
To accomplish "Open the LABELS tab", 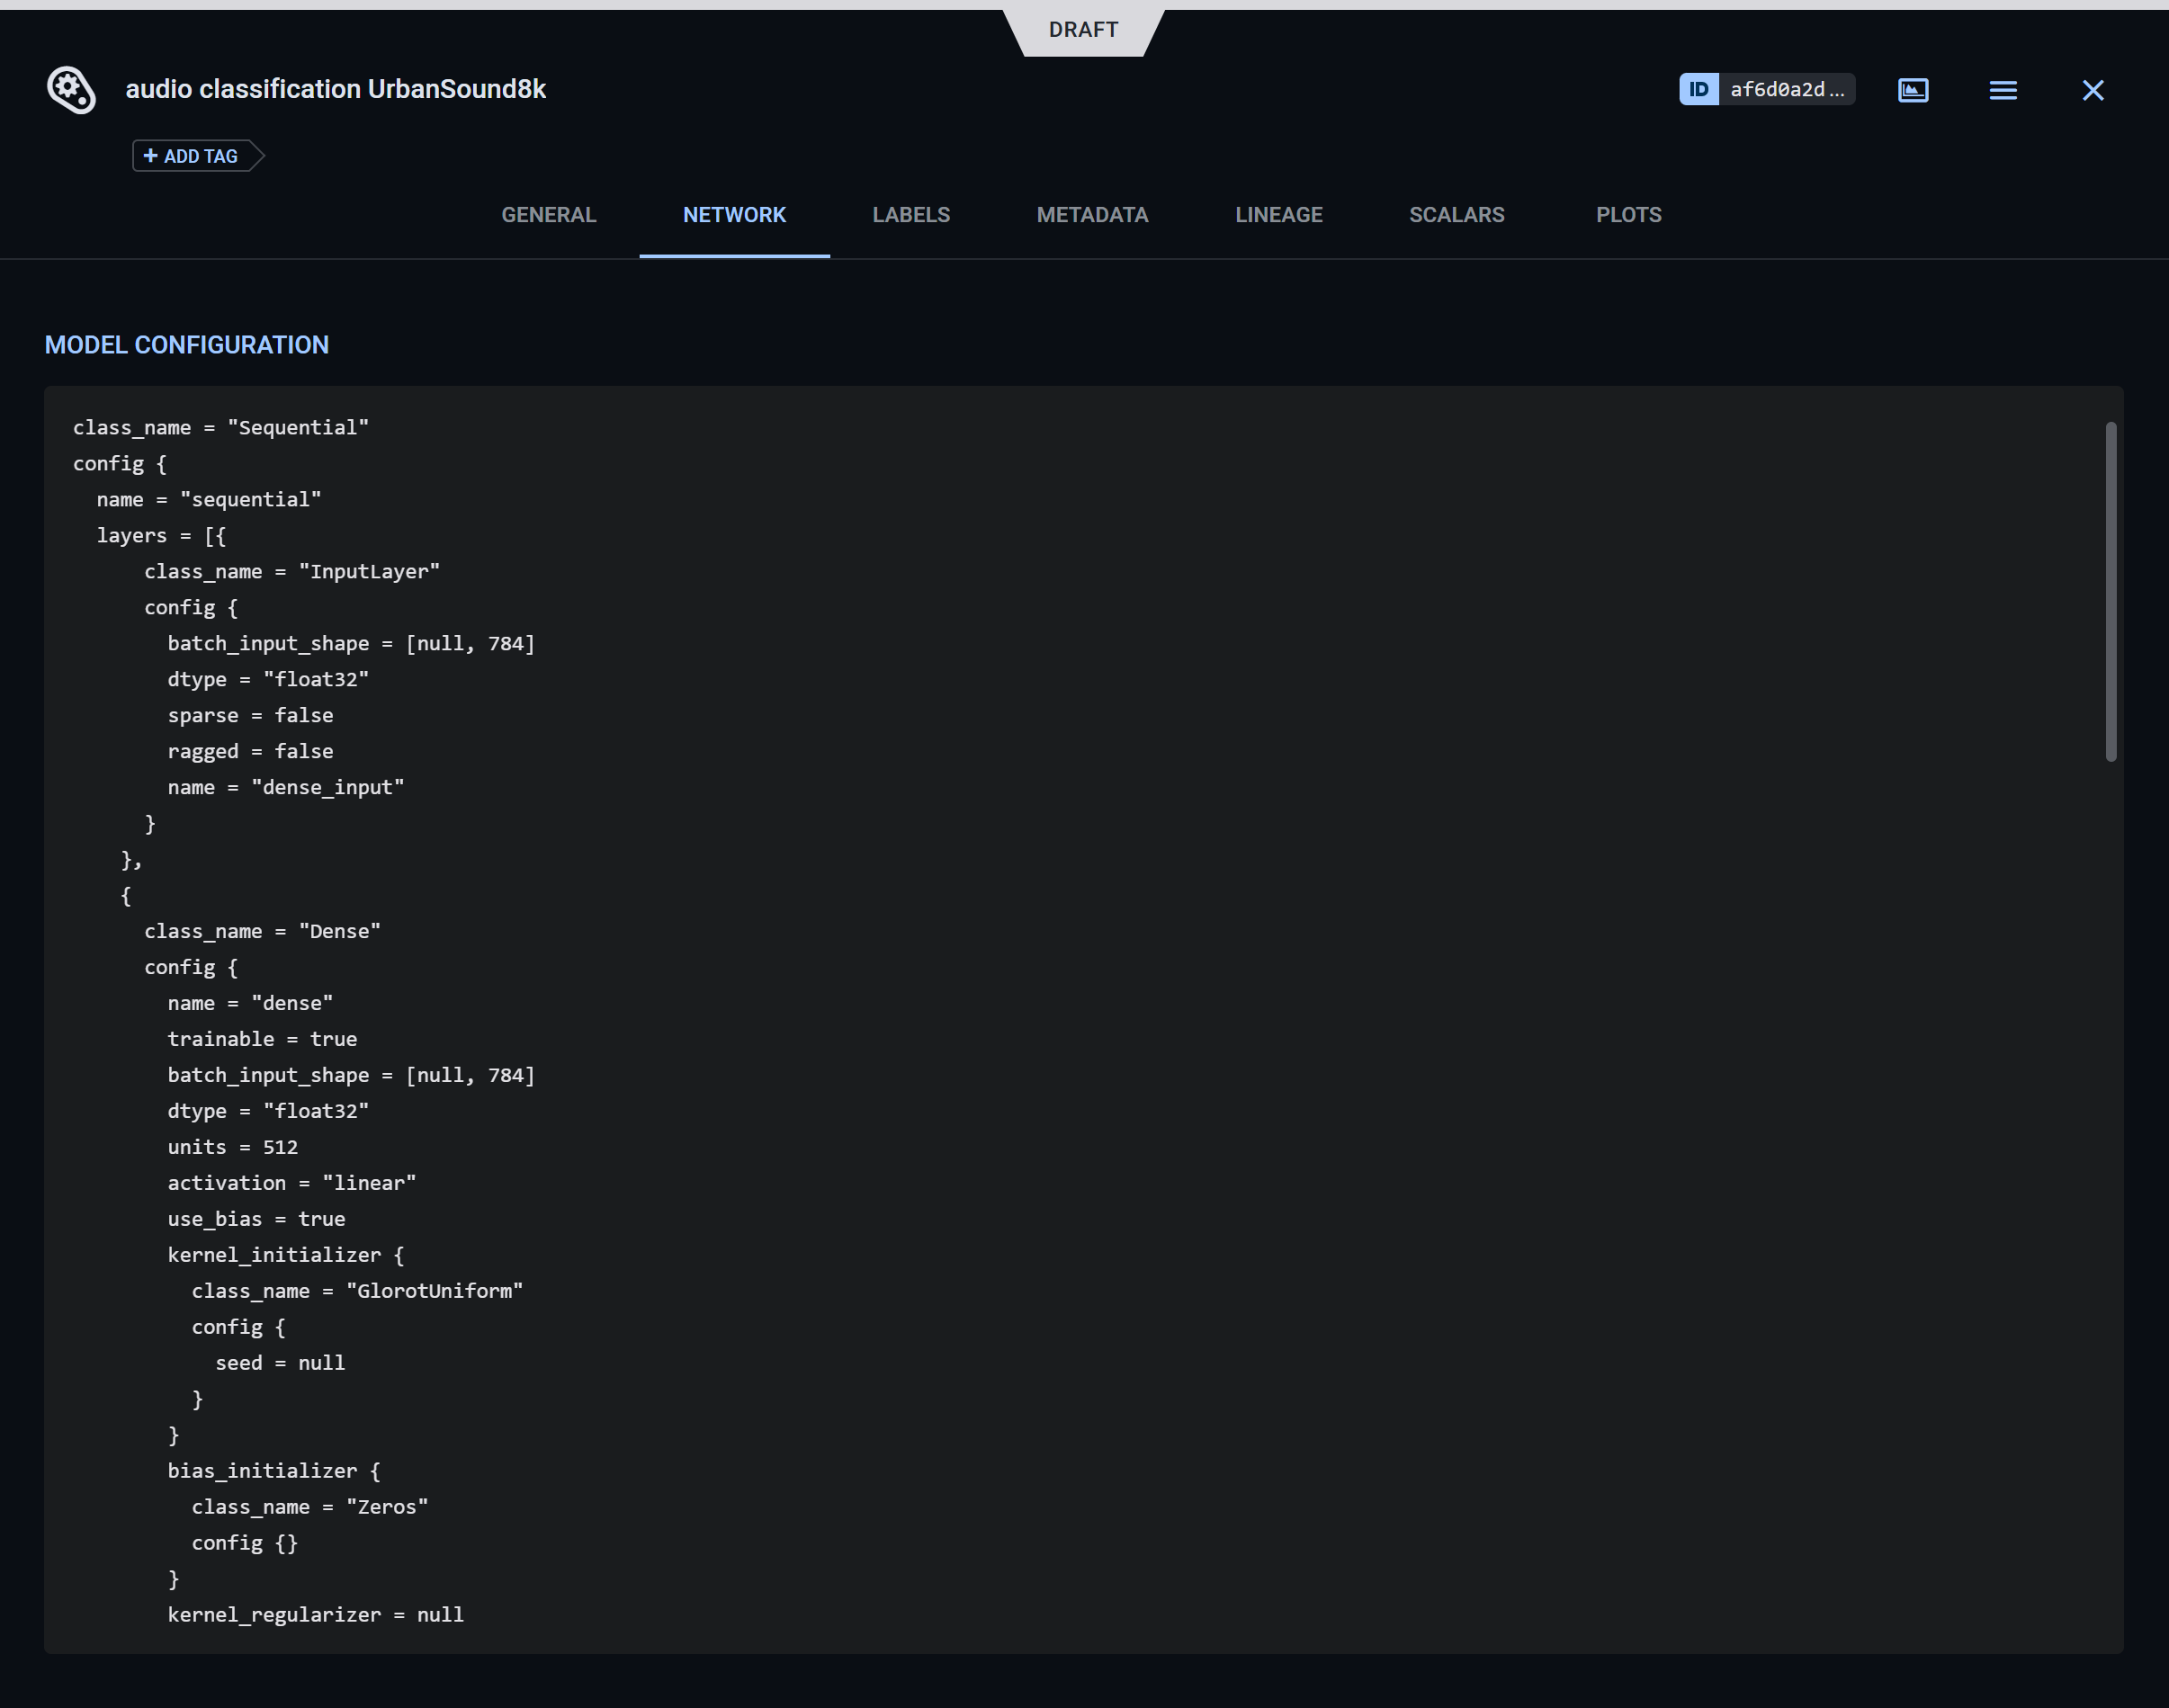I will (x=911, y=214).
